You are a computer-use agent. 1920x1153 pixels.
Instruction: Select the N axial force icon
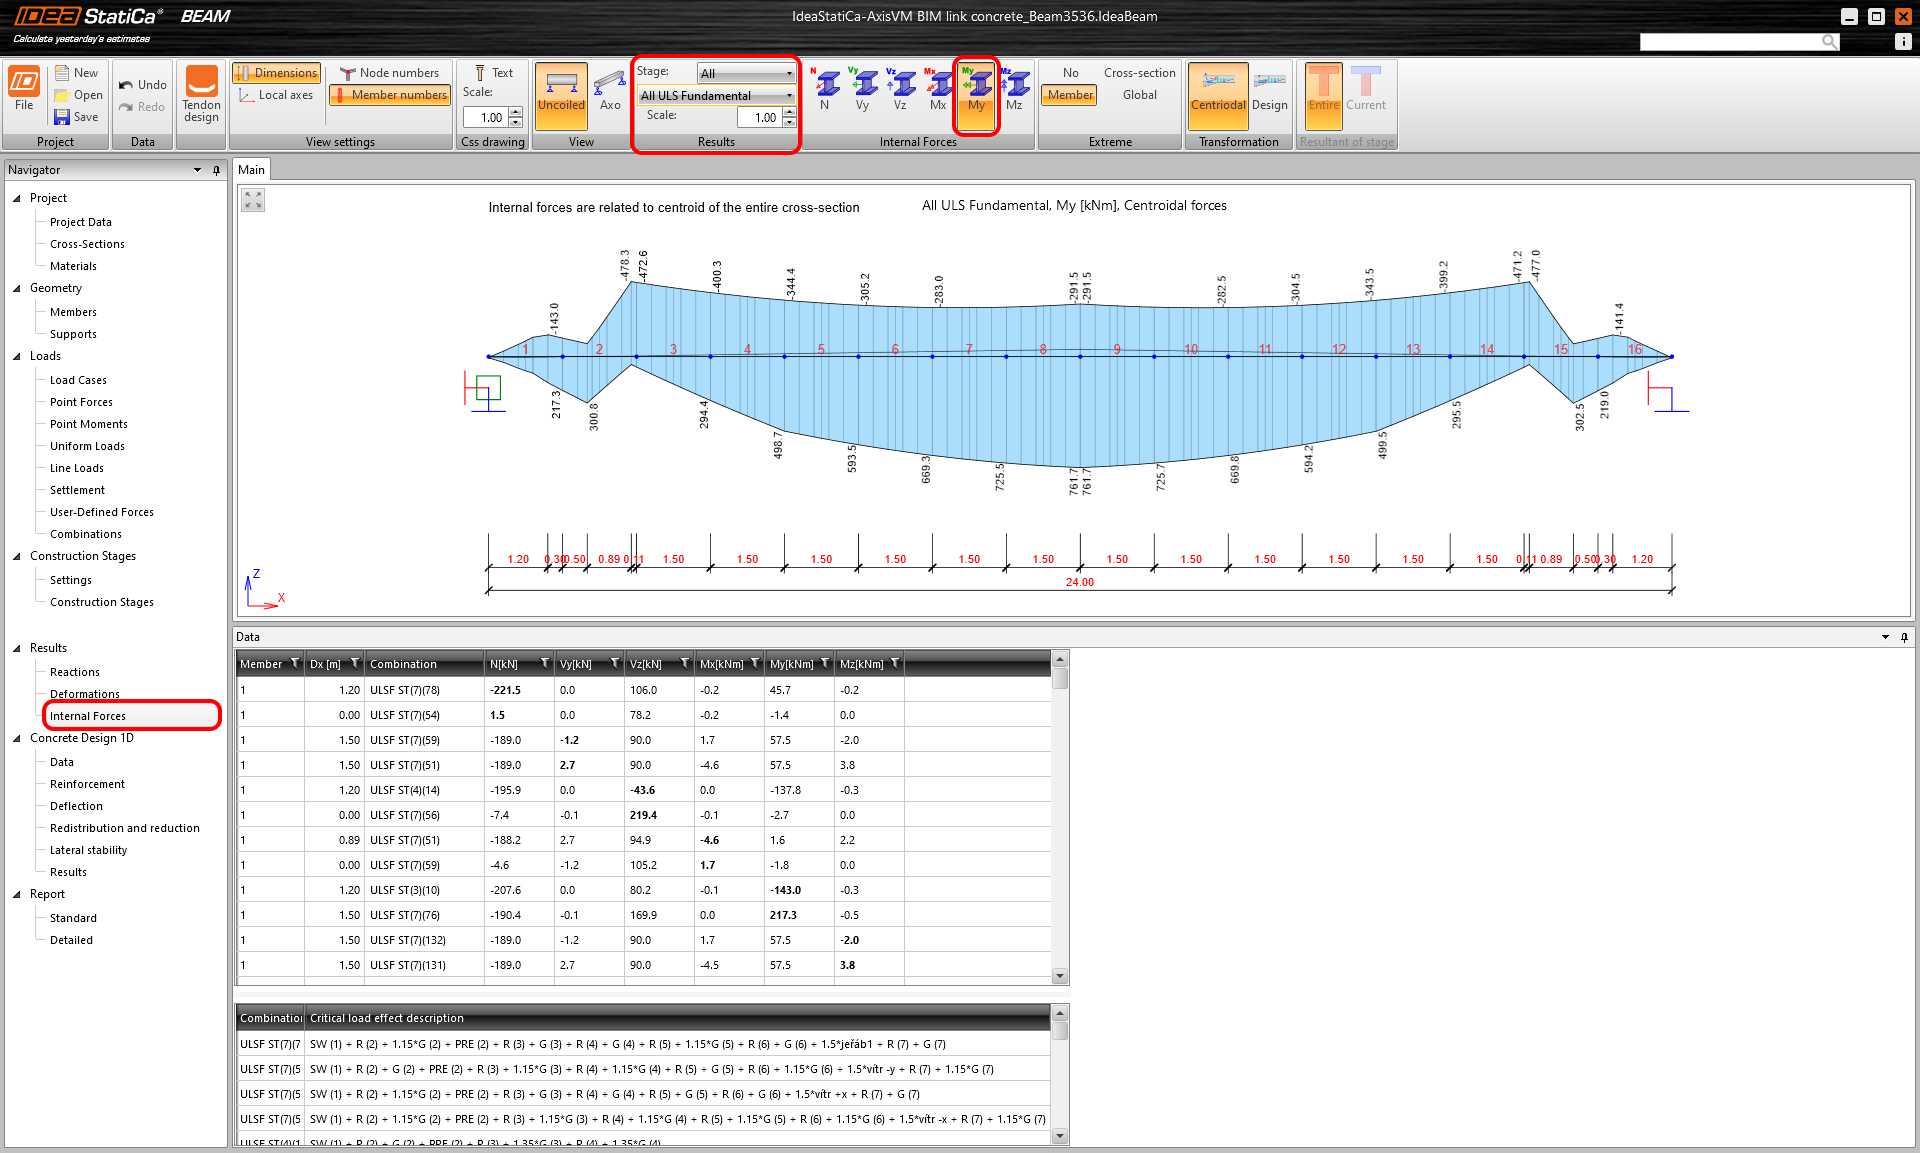(x=825, y=90)
